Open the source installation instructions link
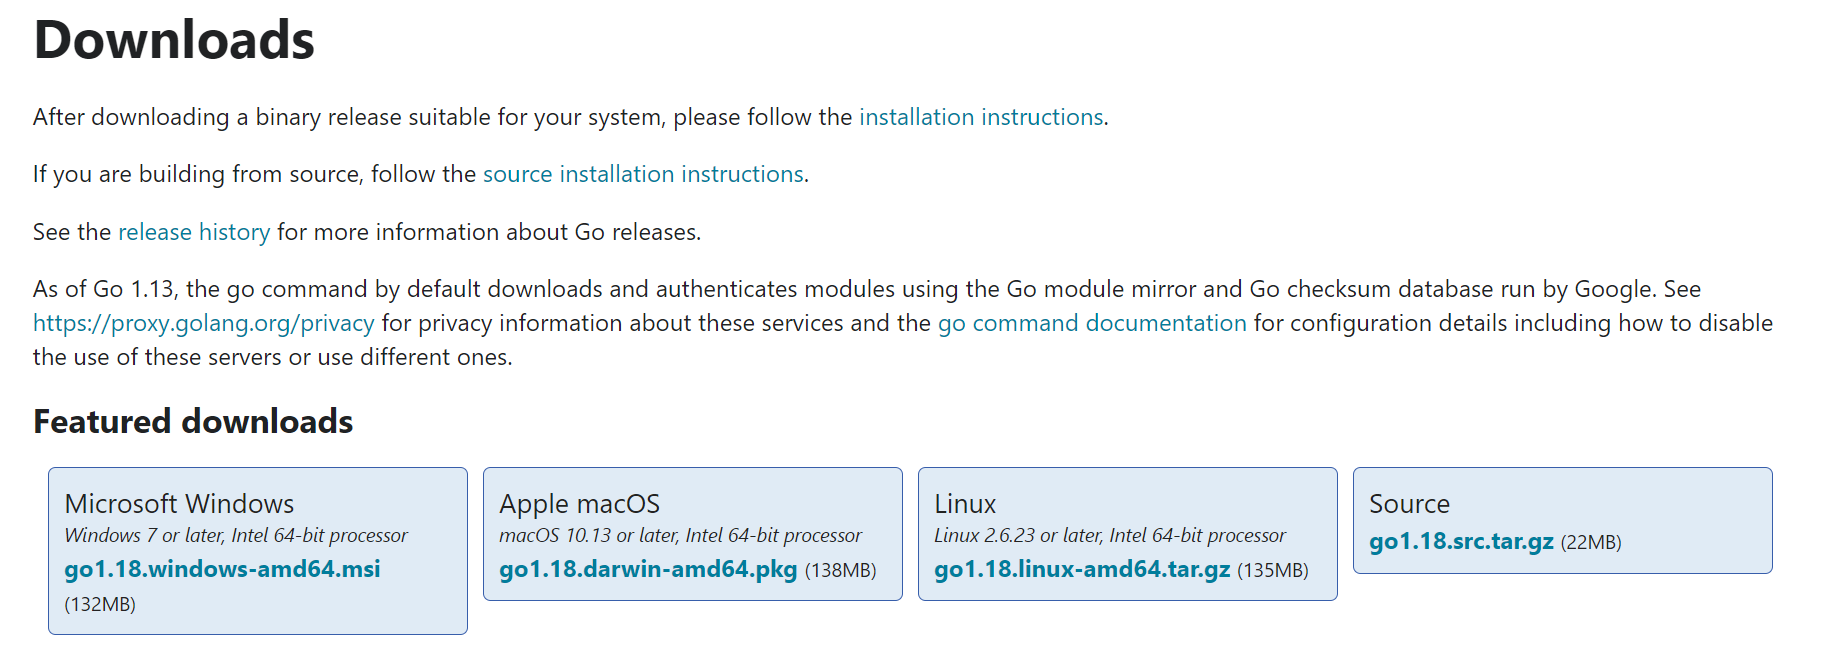Screen dimensions: 1833x666 coord(643,174)
